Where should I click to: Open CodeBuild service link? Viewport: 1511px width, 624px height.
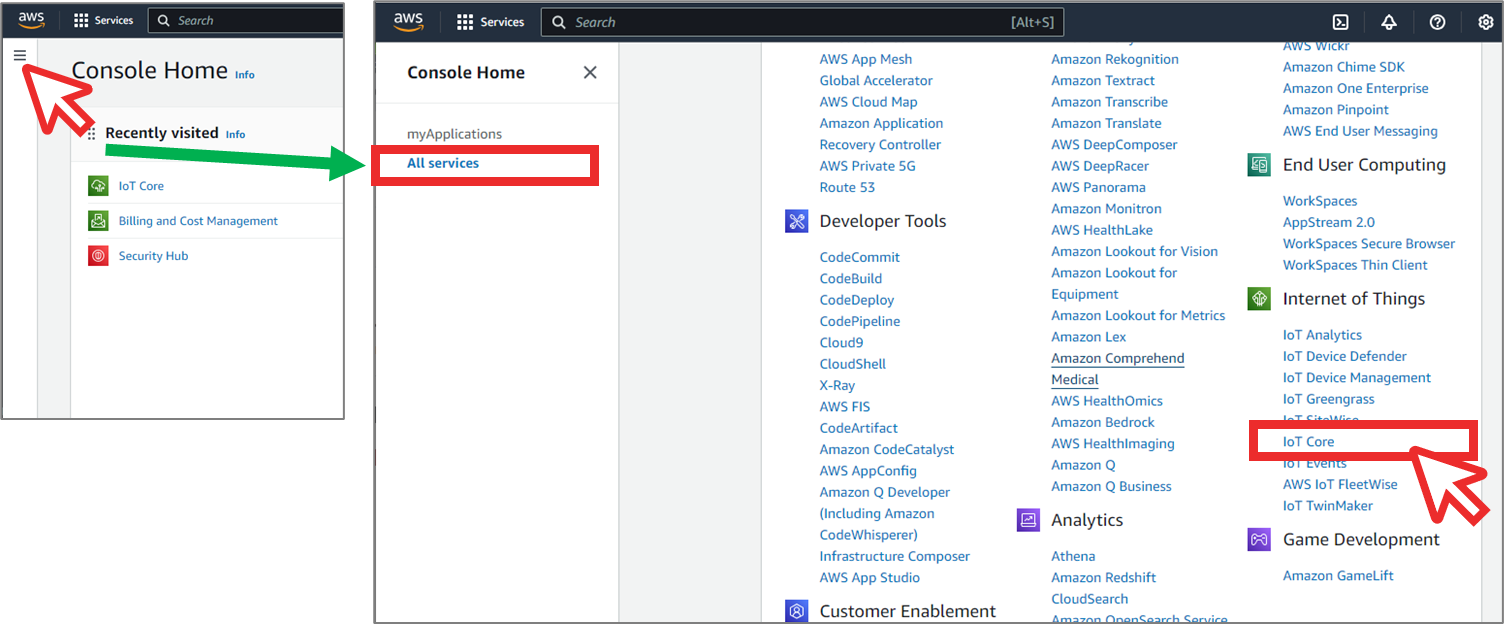click(x=851, y=279)
